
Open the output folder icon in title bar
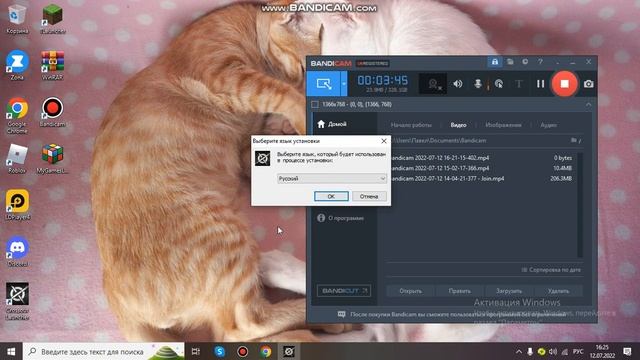510,62
